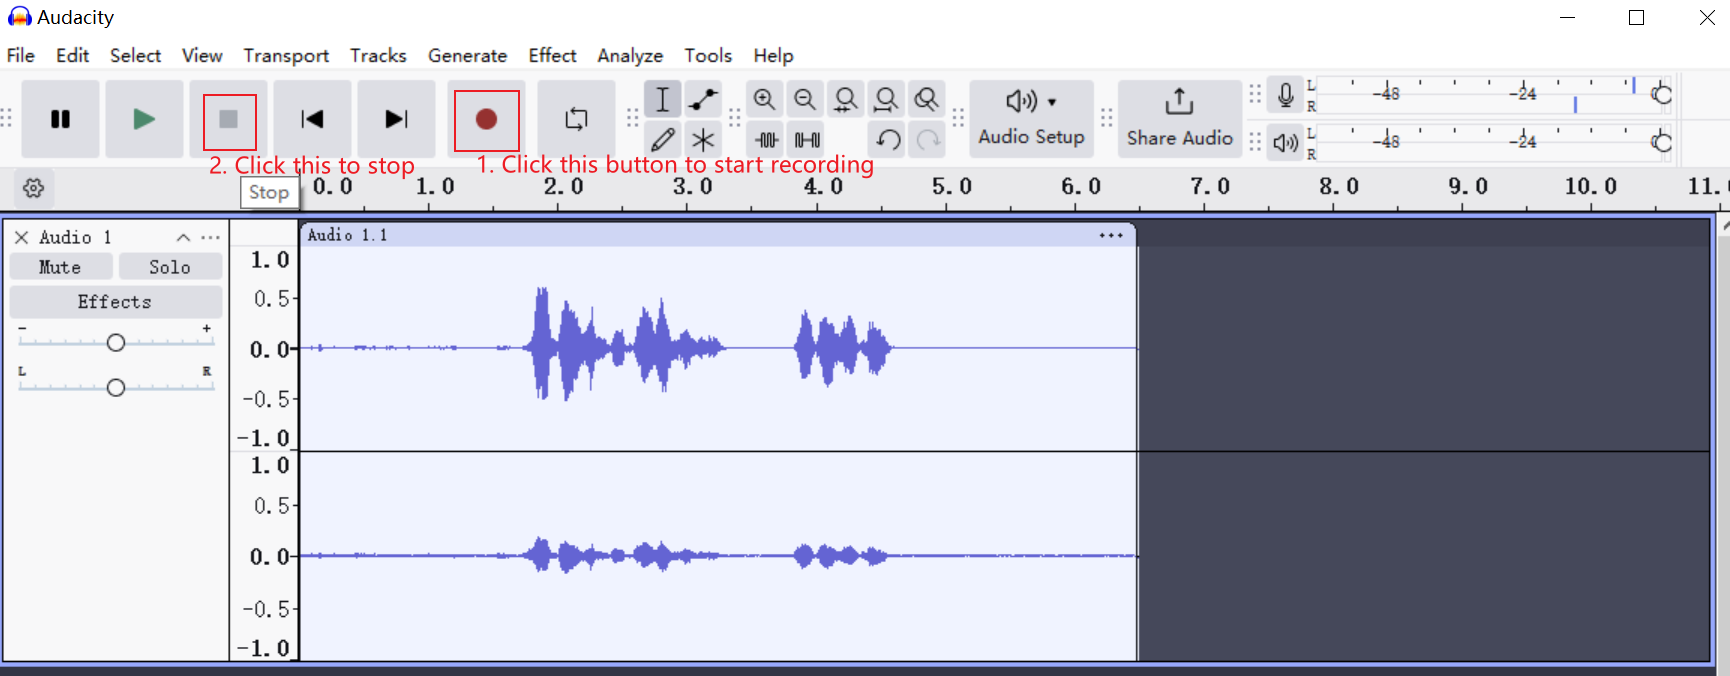Start playback with the green Play button
The height and width of the screenshot is (676, 1730).
[x=144, y=119]
